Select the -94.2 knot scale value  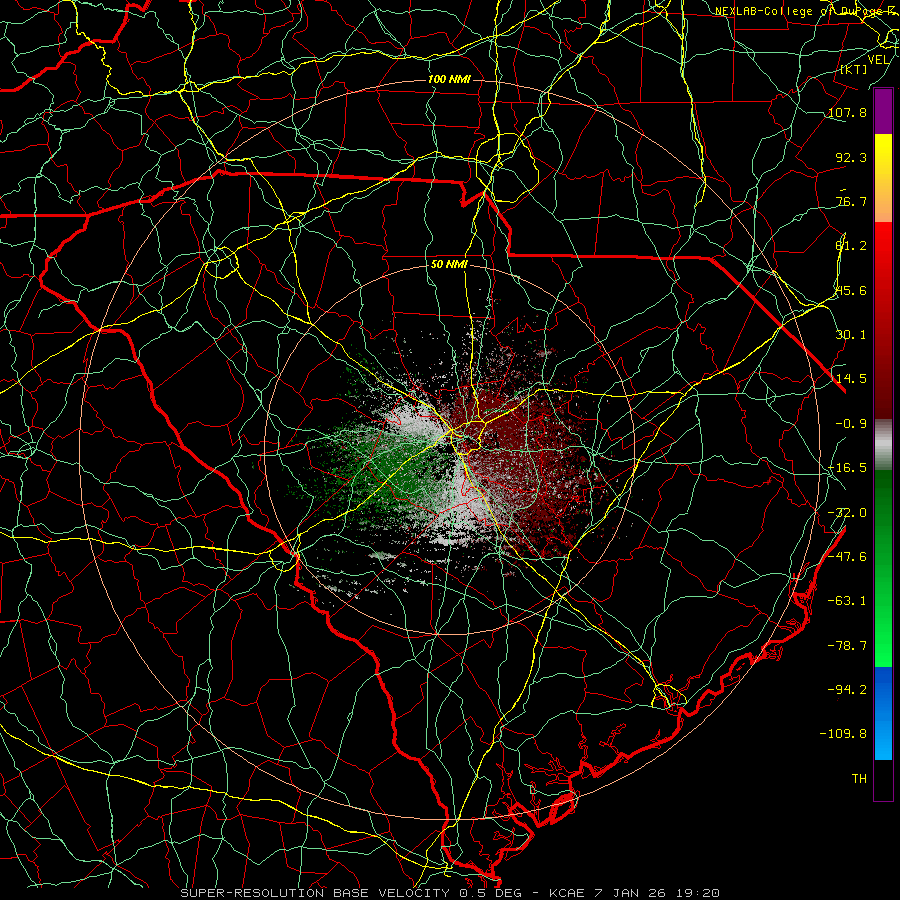(x=847, y=689)
